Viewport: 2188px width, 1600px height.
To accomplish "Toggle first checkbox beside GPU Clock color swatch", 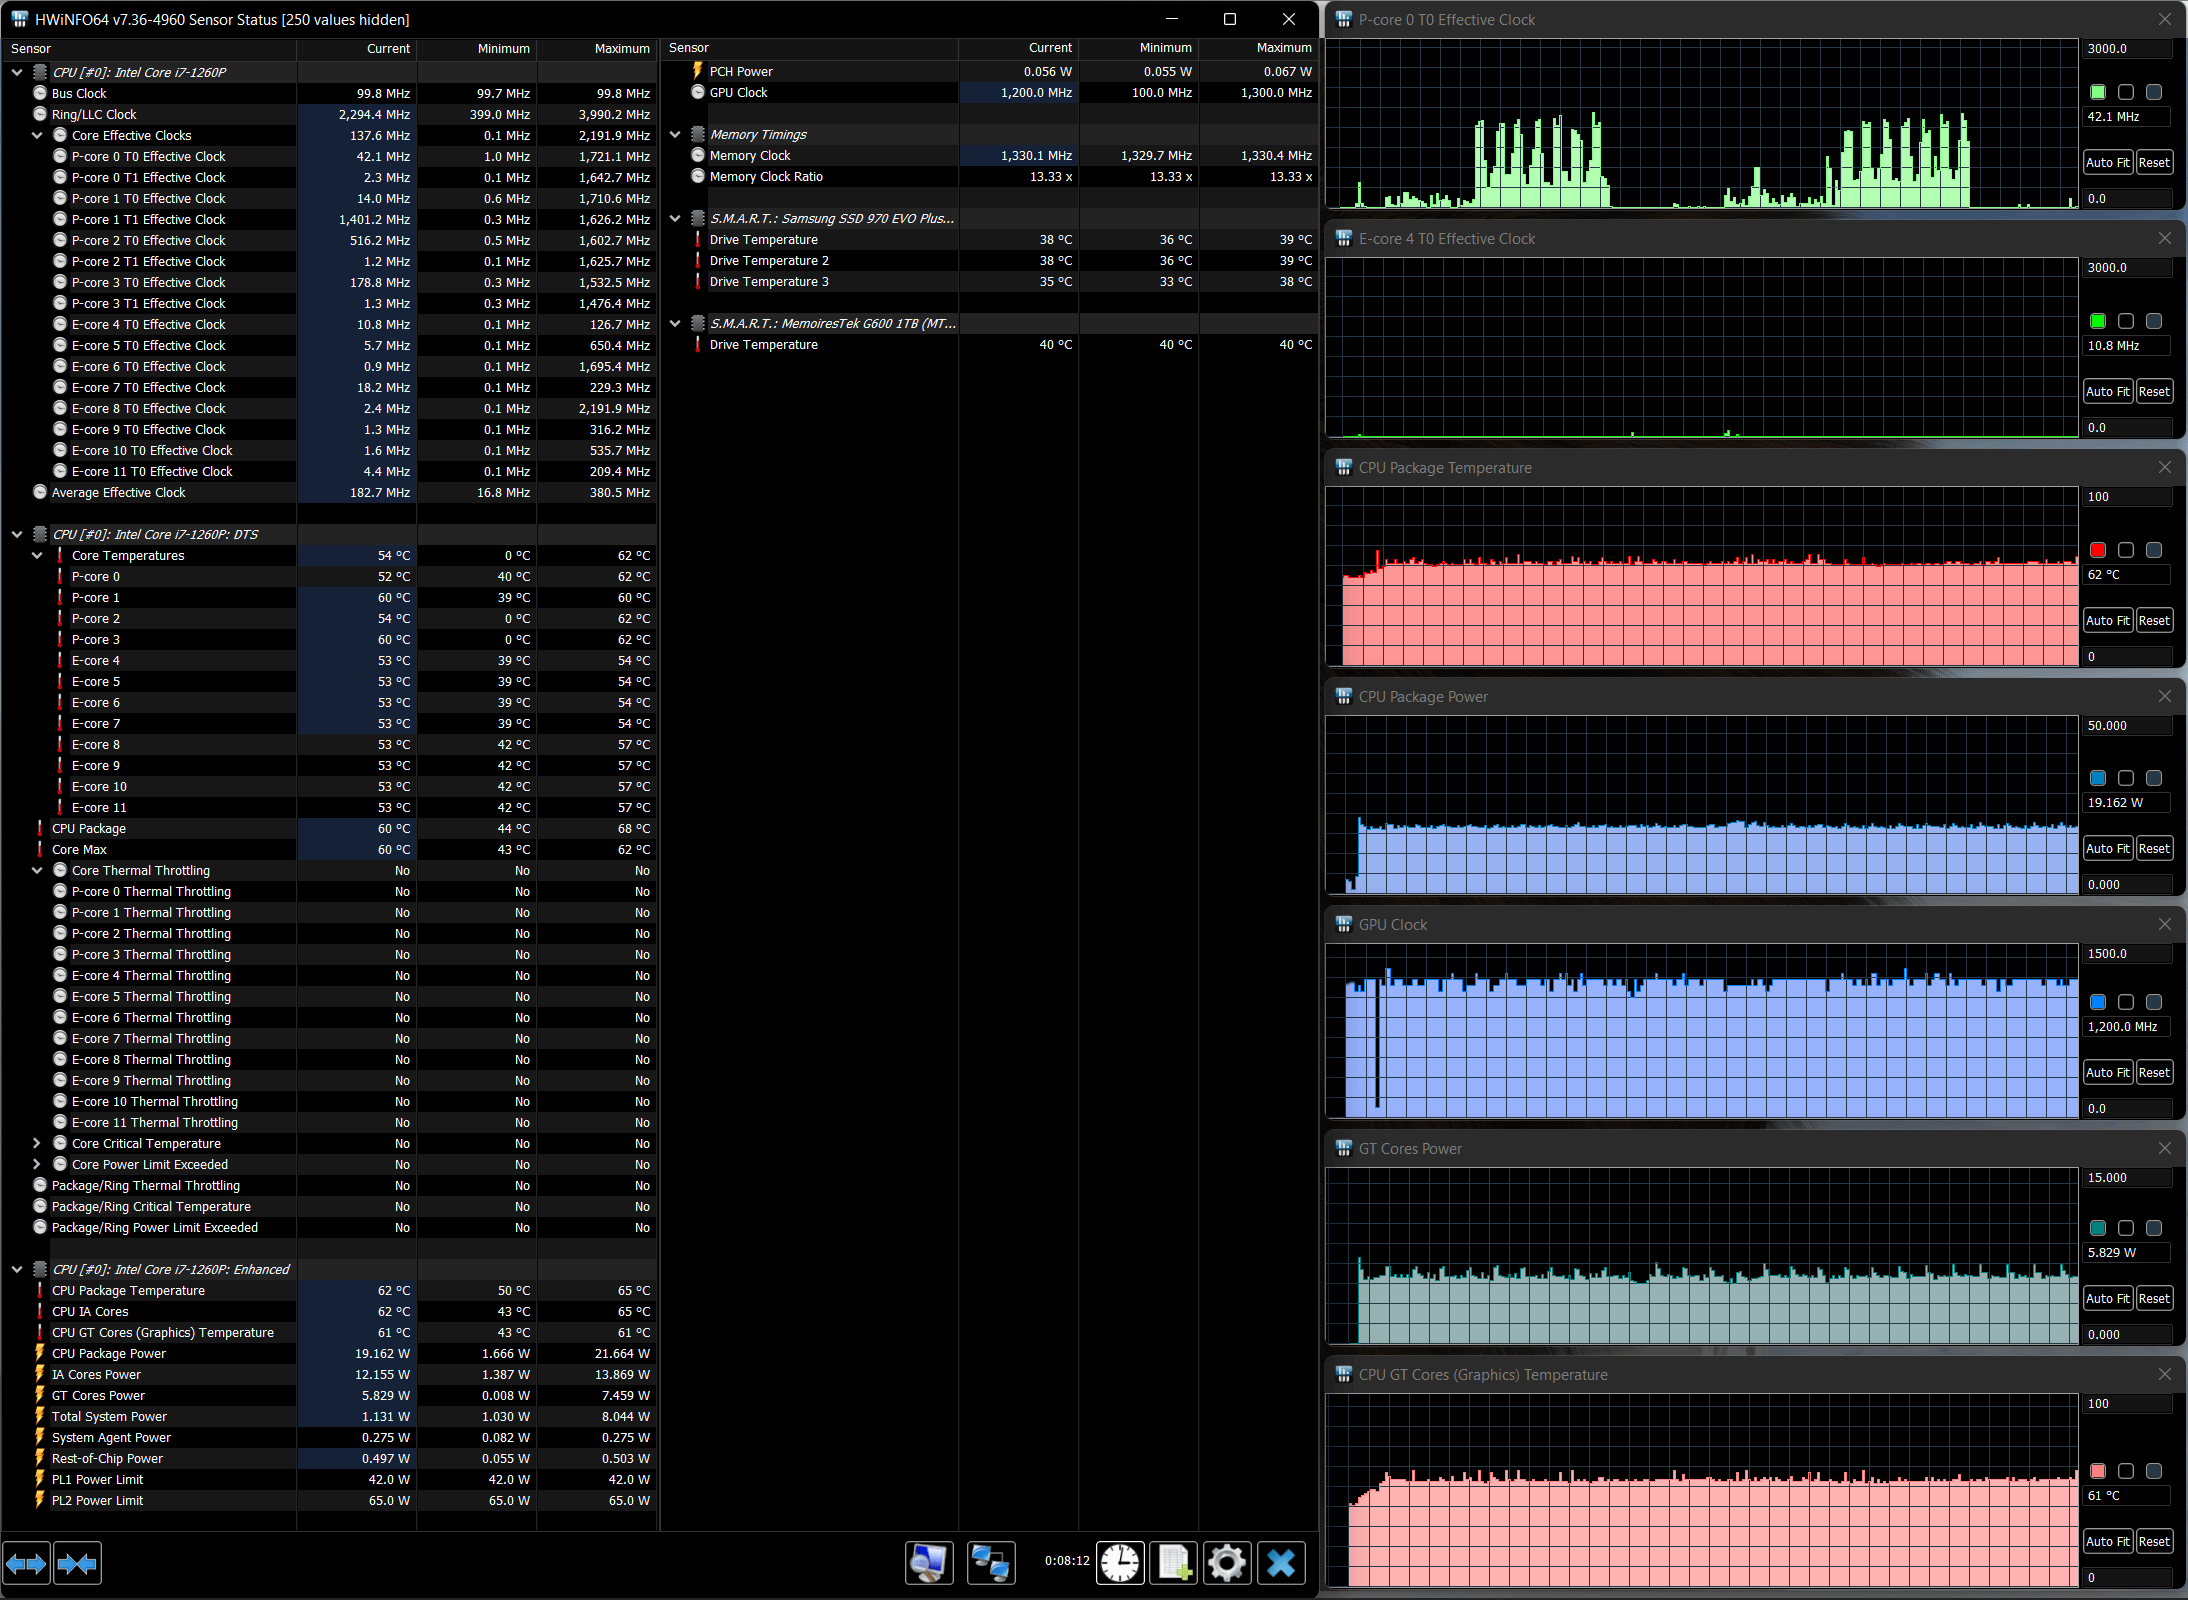I will point(2126,1002).
